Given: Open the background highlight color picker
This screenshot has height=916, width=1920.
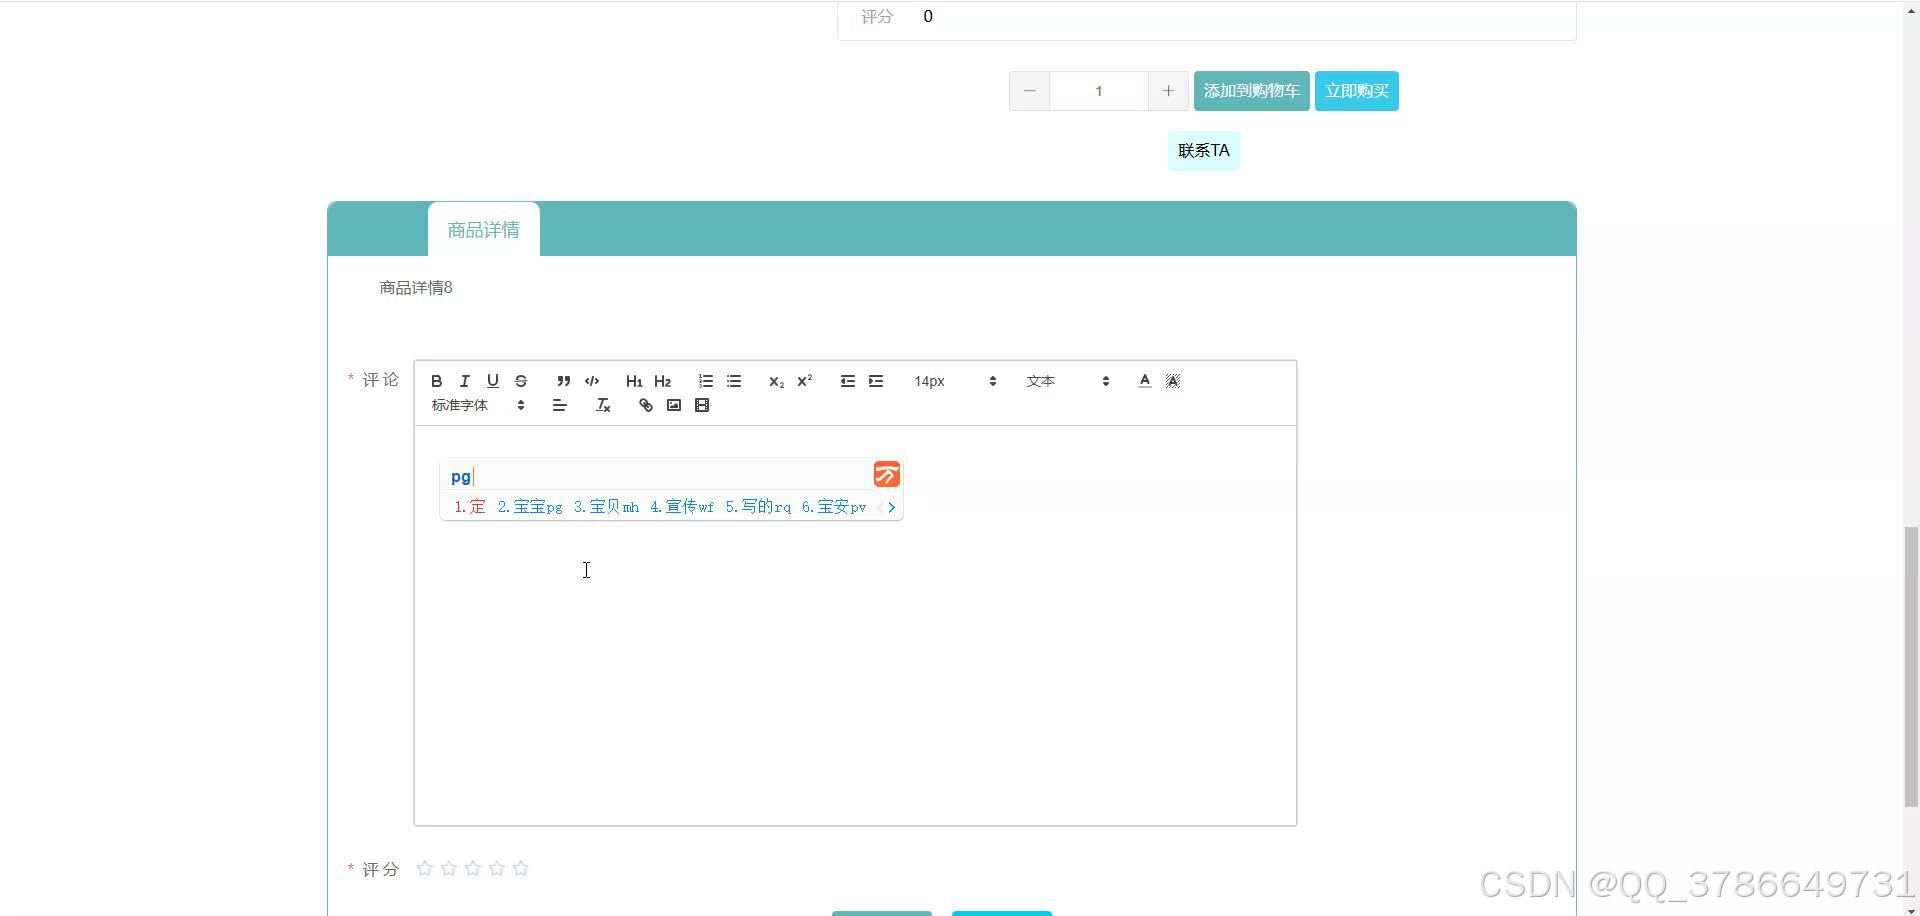Looking at the screenshot, I should click(1173, 381).
